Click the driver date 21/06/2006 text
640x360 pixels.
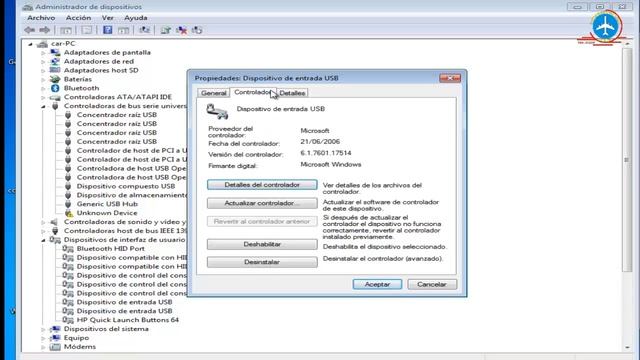[x=320, y=142]
